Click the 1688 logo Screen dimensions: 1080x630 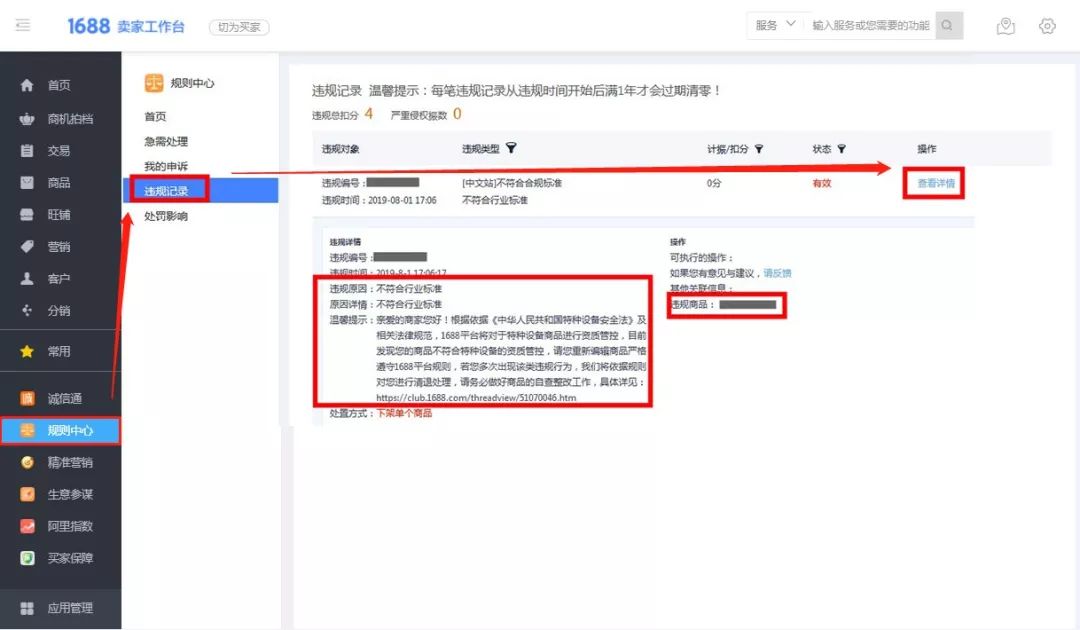tap(88, 26)
